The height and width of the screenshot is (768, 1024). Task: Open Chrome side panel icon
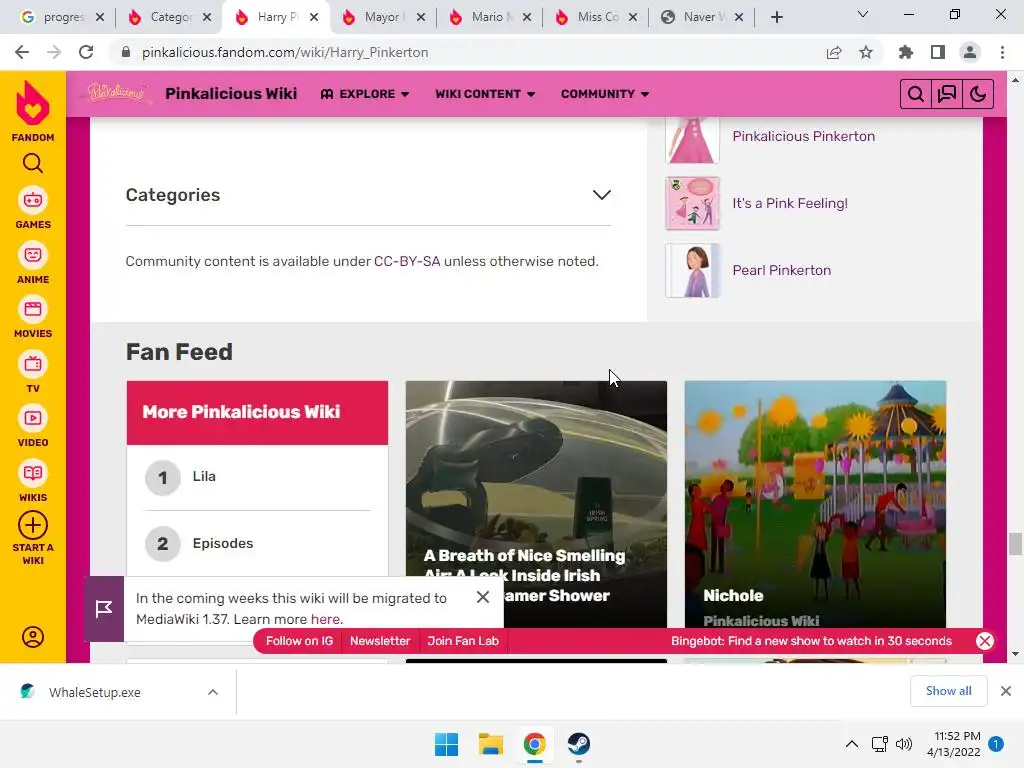point(938,52)
